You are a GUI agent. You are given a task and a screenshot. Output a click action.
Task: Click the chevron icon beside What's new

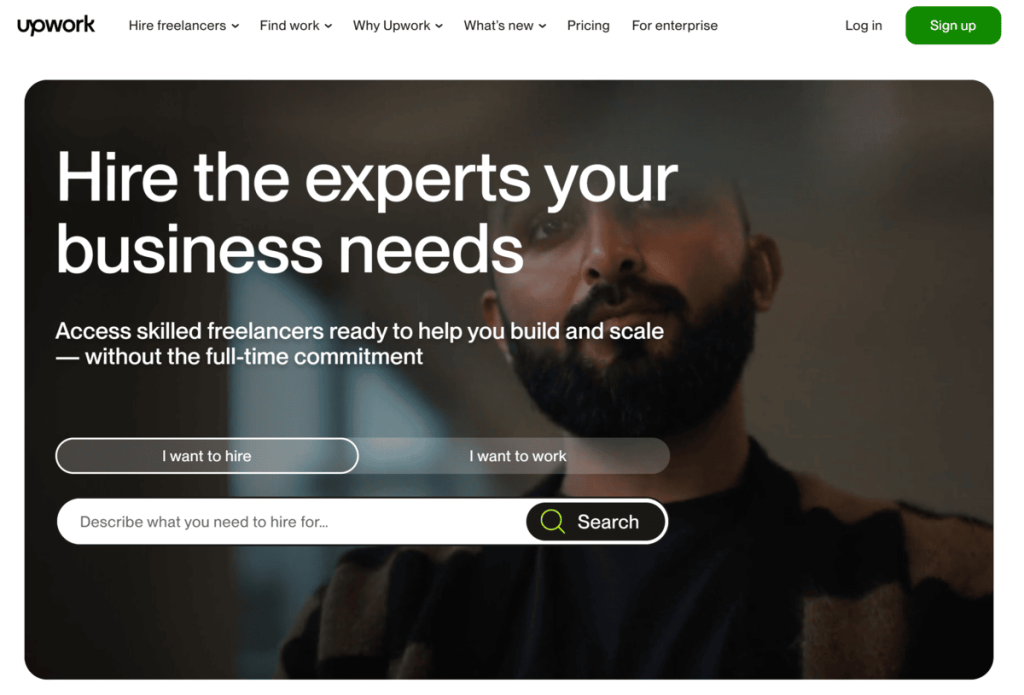point(542,26)
